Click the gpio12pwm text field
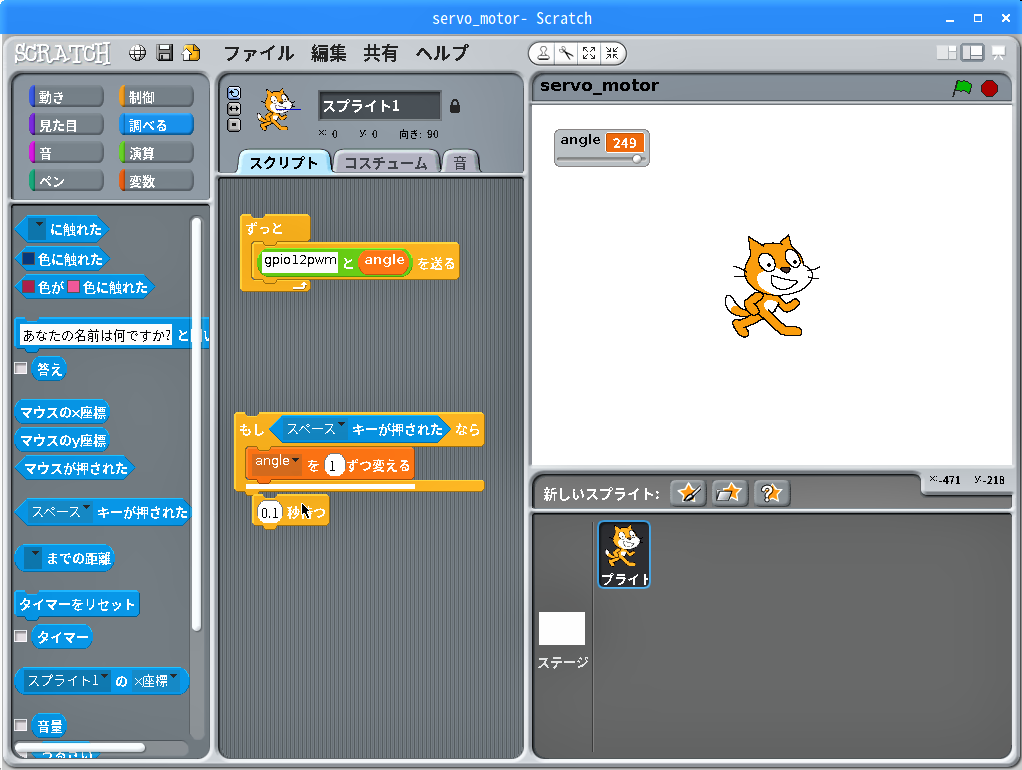Image resolution: width=1022 pixels, height=770 pixels. [300, 261]
